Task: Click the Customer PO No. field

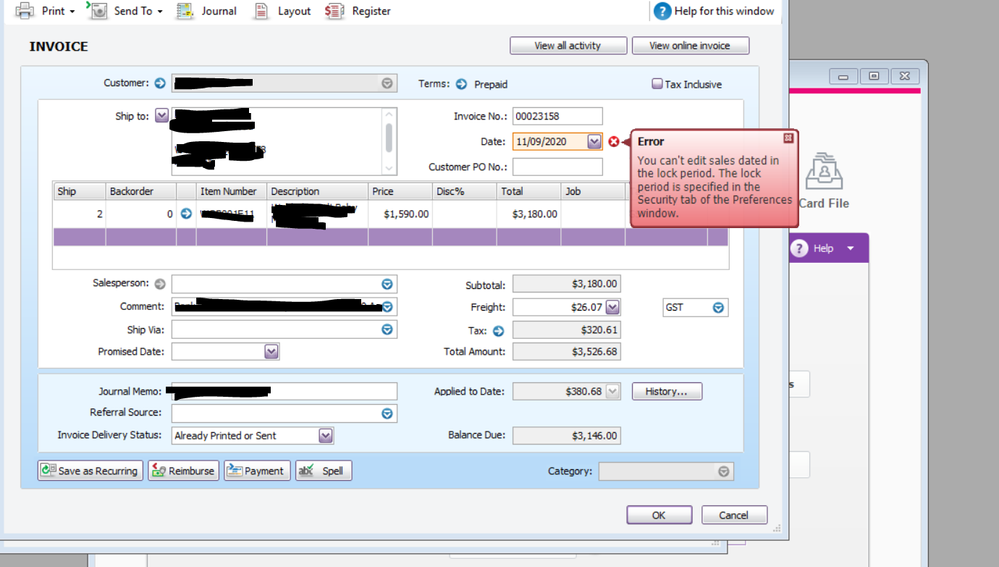Action: 557,167
